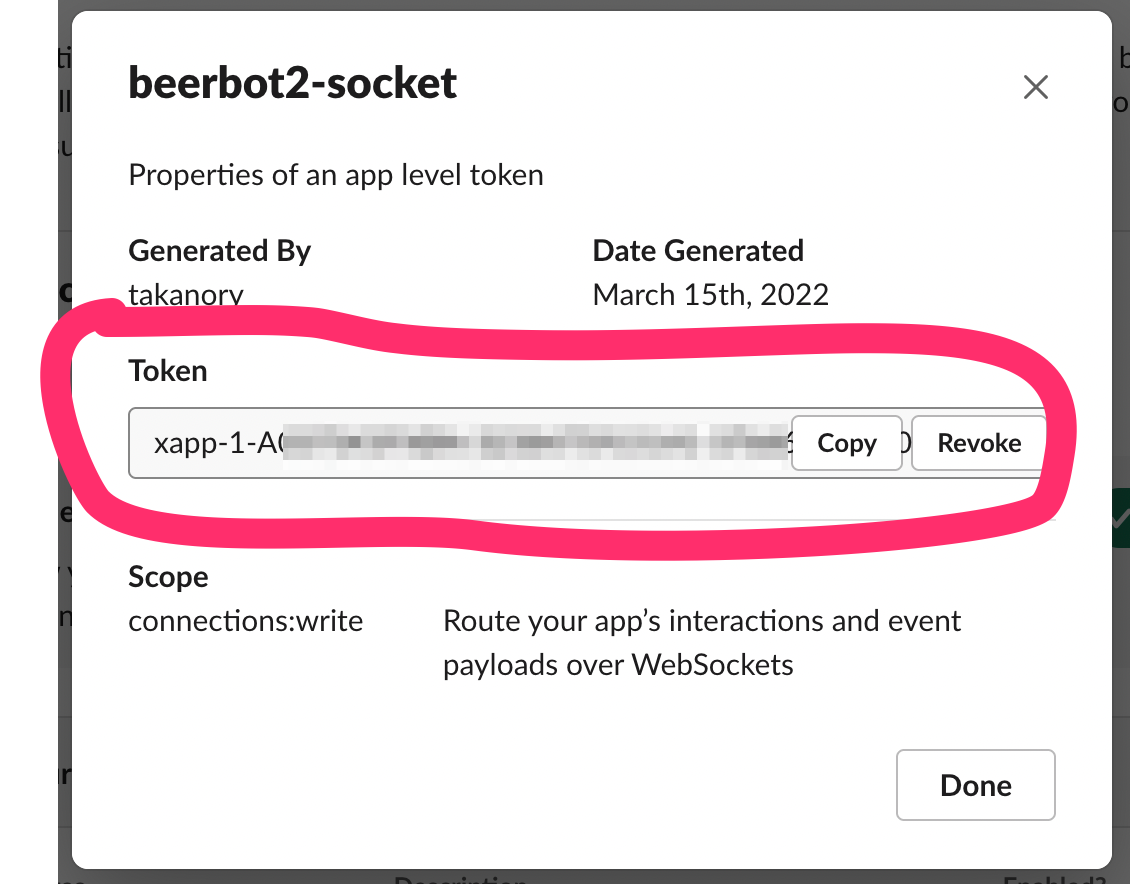Click the green checkmark behind the dialog
The width and height of the screenshot is (1130, 884).
tap(1120, 520)
